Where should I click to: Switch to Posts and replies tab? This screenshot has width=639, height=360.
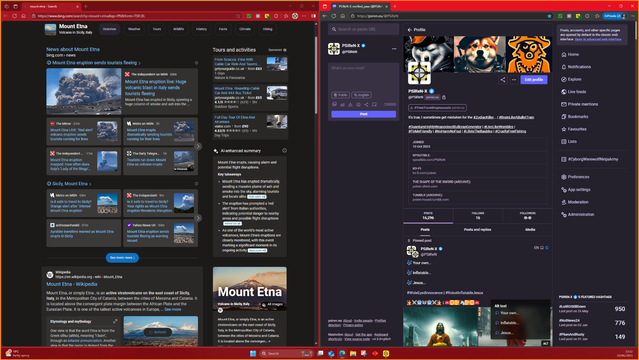click(477, 230)
